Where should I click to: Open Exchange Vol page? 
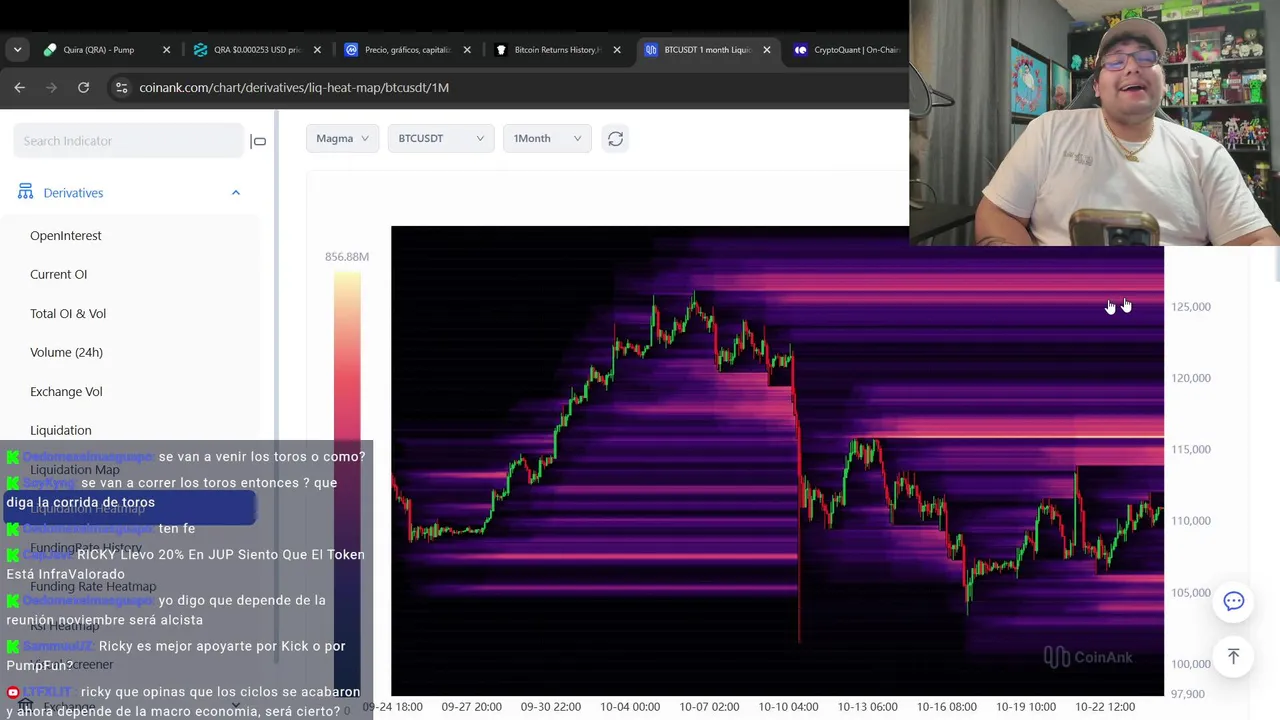[66, 392]
